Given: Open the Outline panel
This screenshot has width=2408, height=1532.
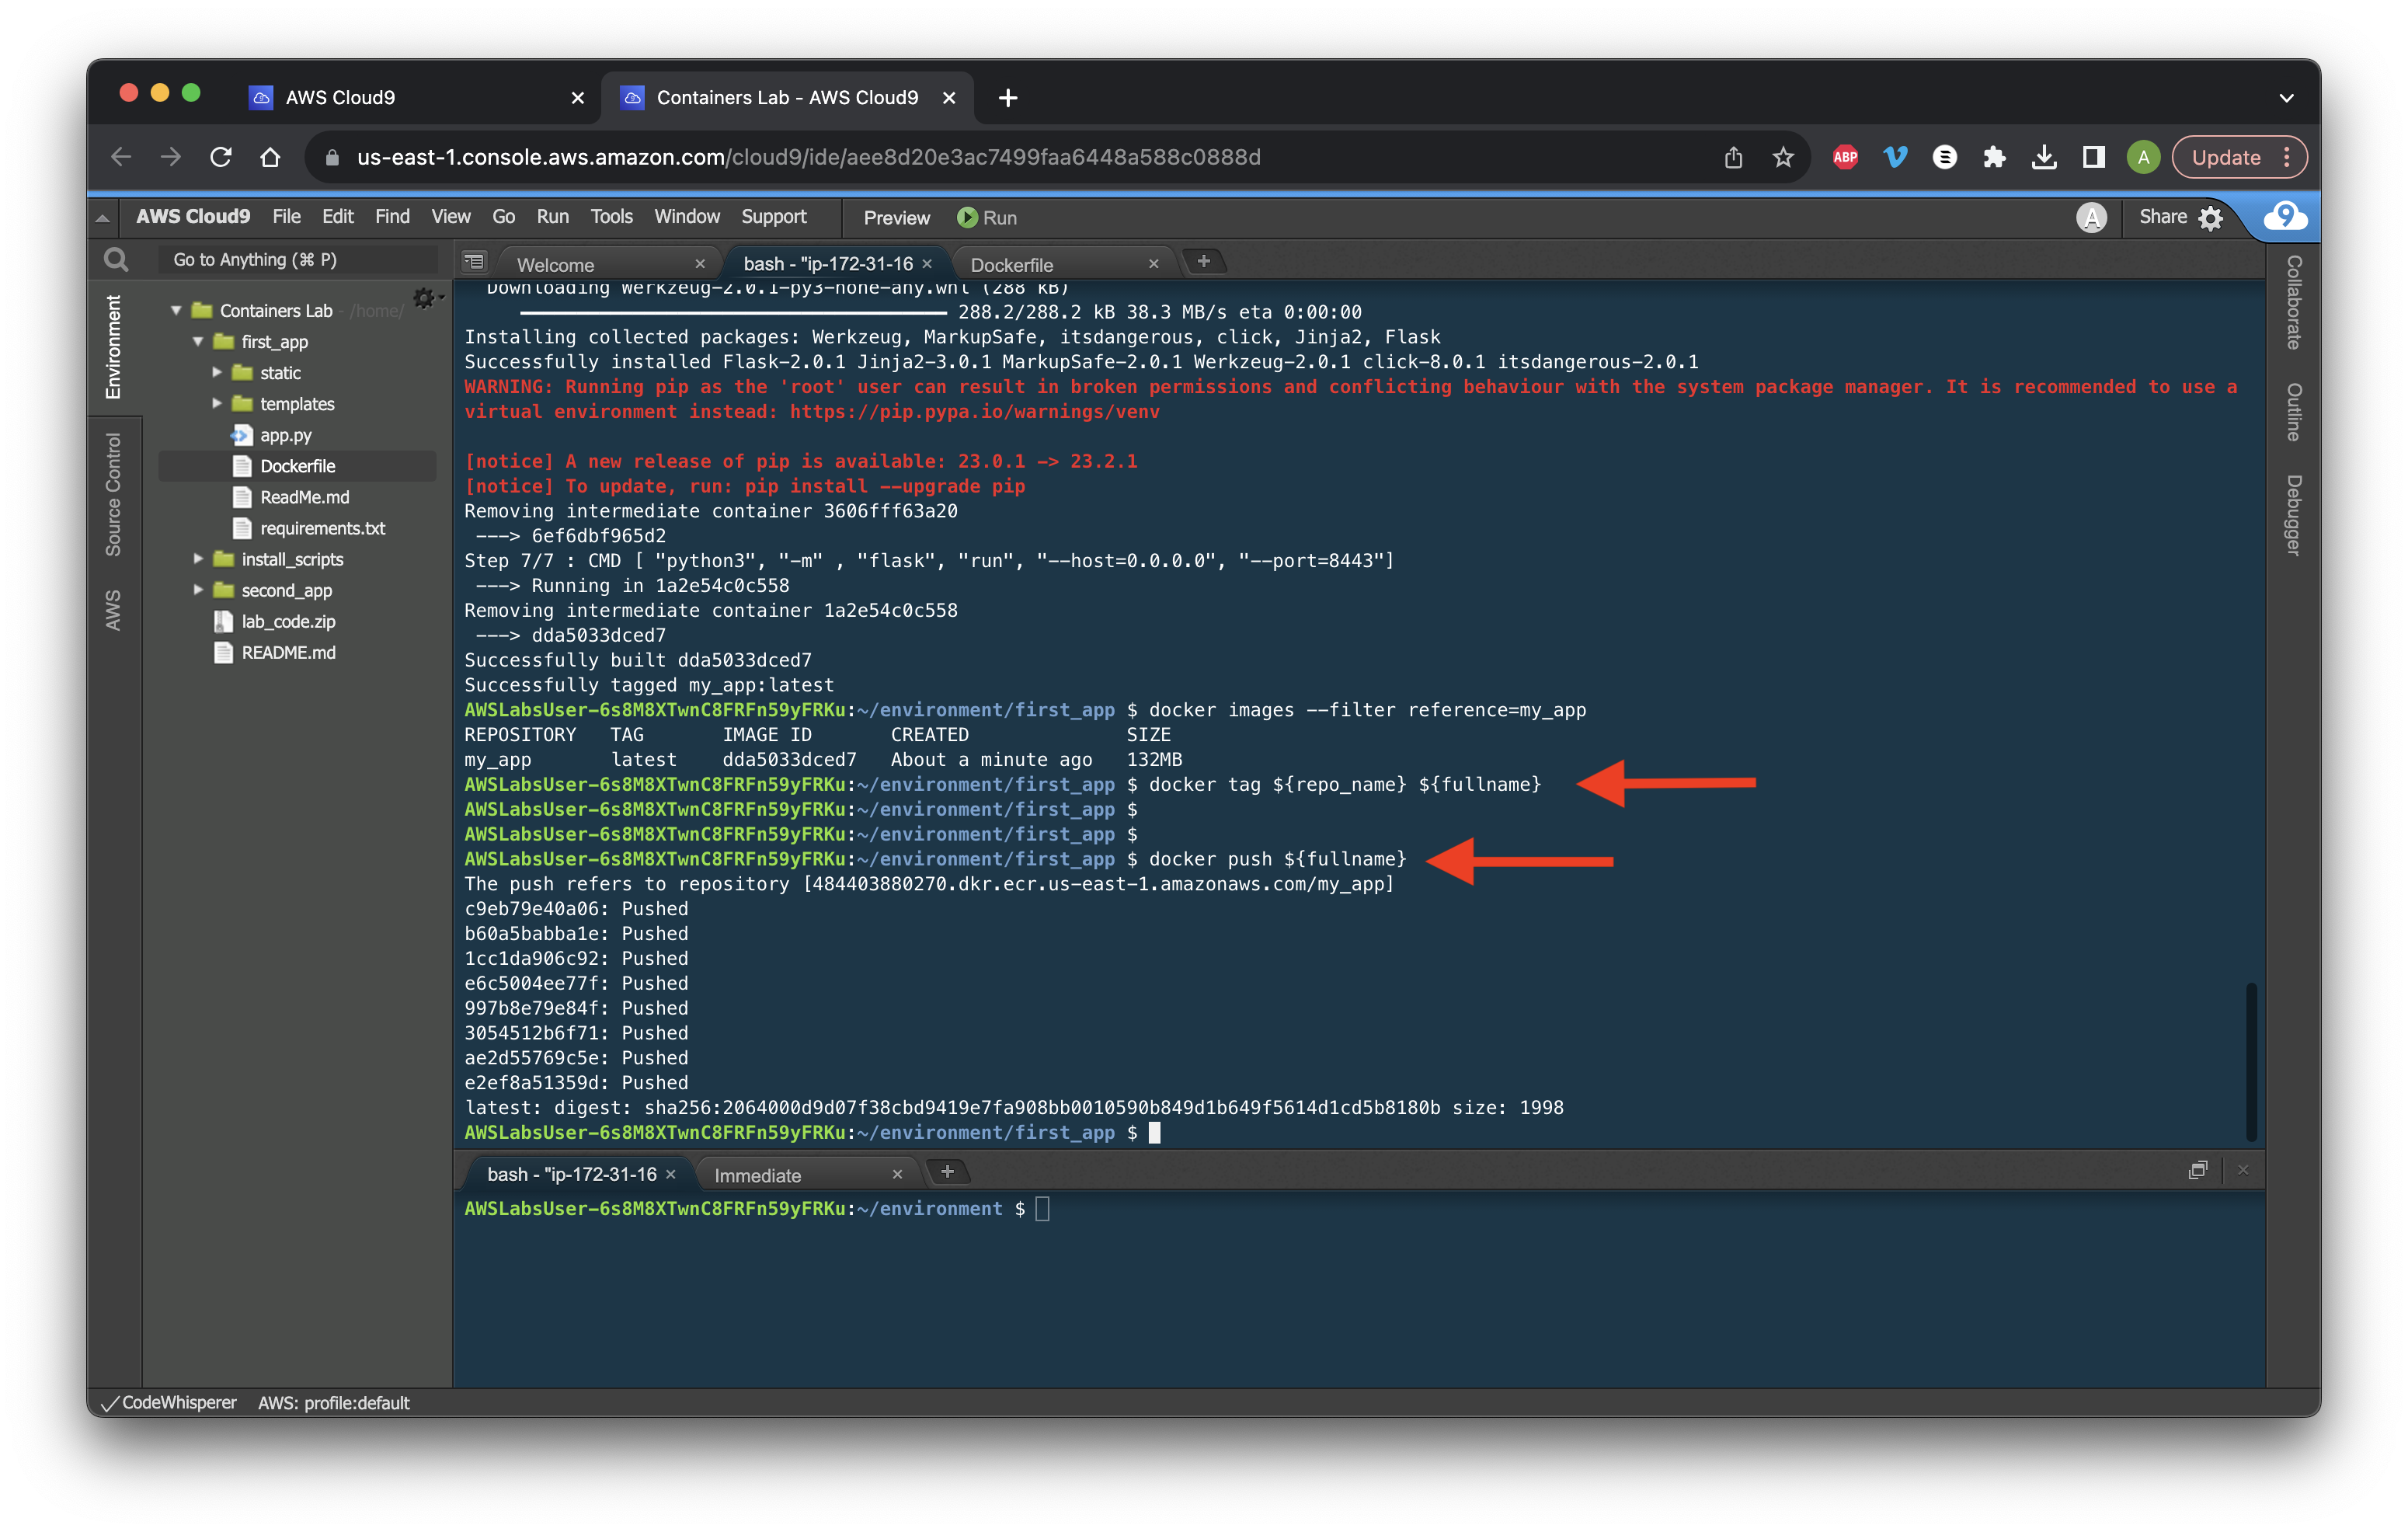Looking at the screenshot, I should tap(2294, 411).
